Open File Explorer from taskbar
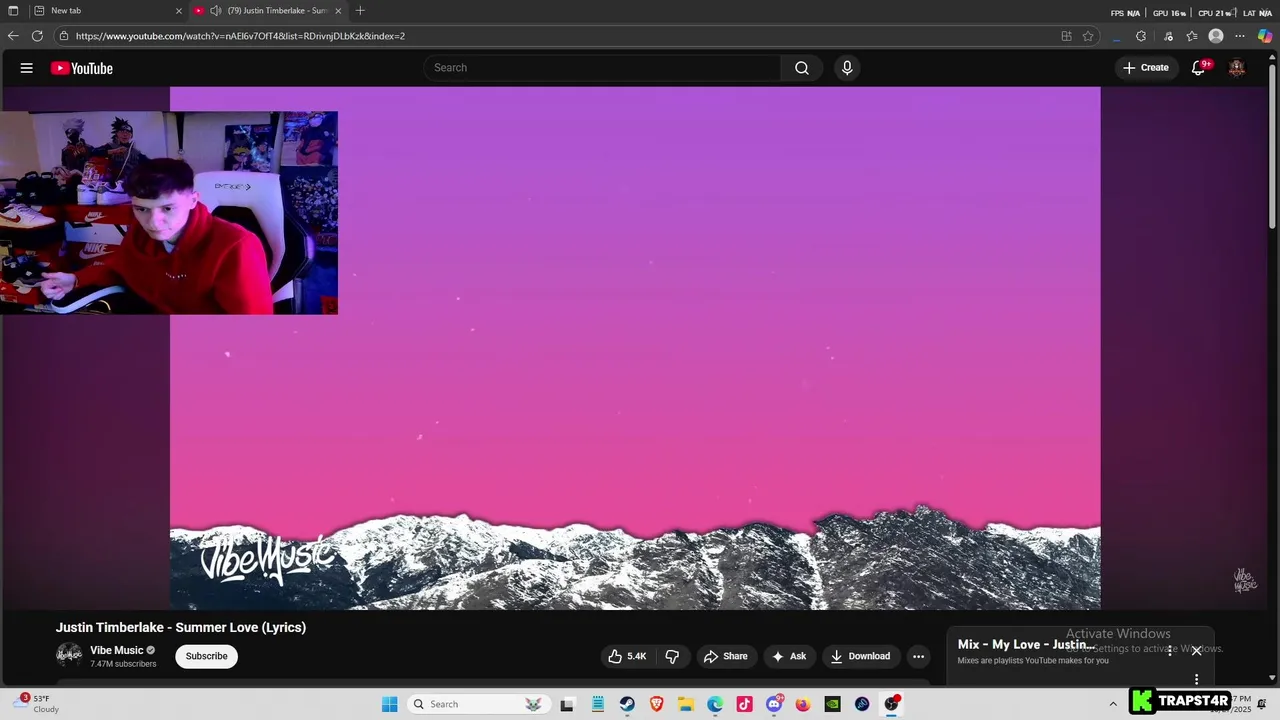 [686, 704]
